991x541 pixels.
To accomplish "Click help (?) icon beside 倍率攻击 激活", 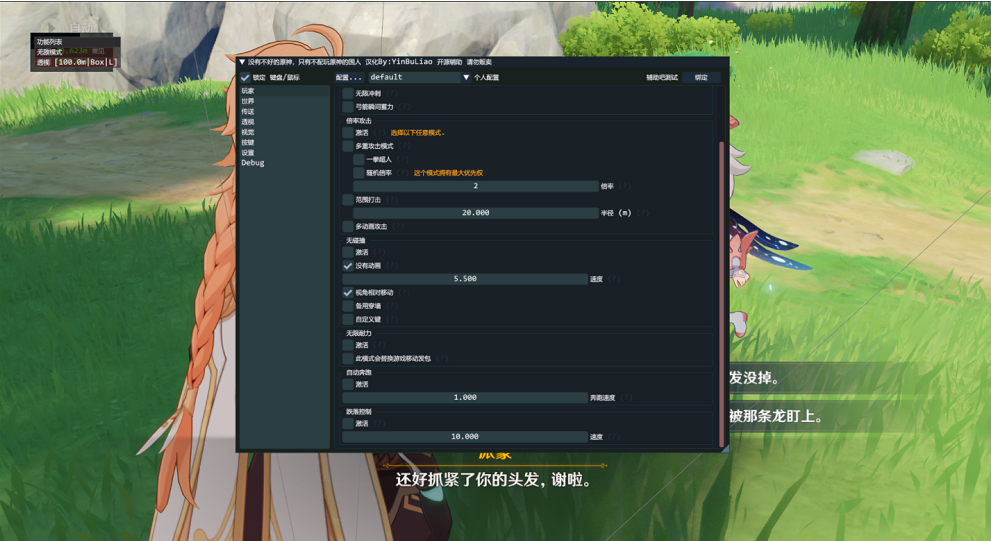I will coord(379,133).
